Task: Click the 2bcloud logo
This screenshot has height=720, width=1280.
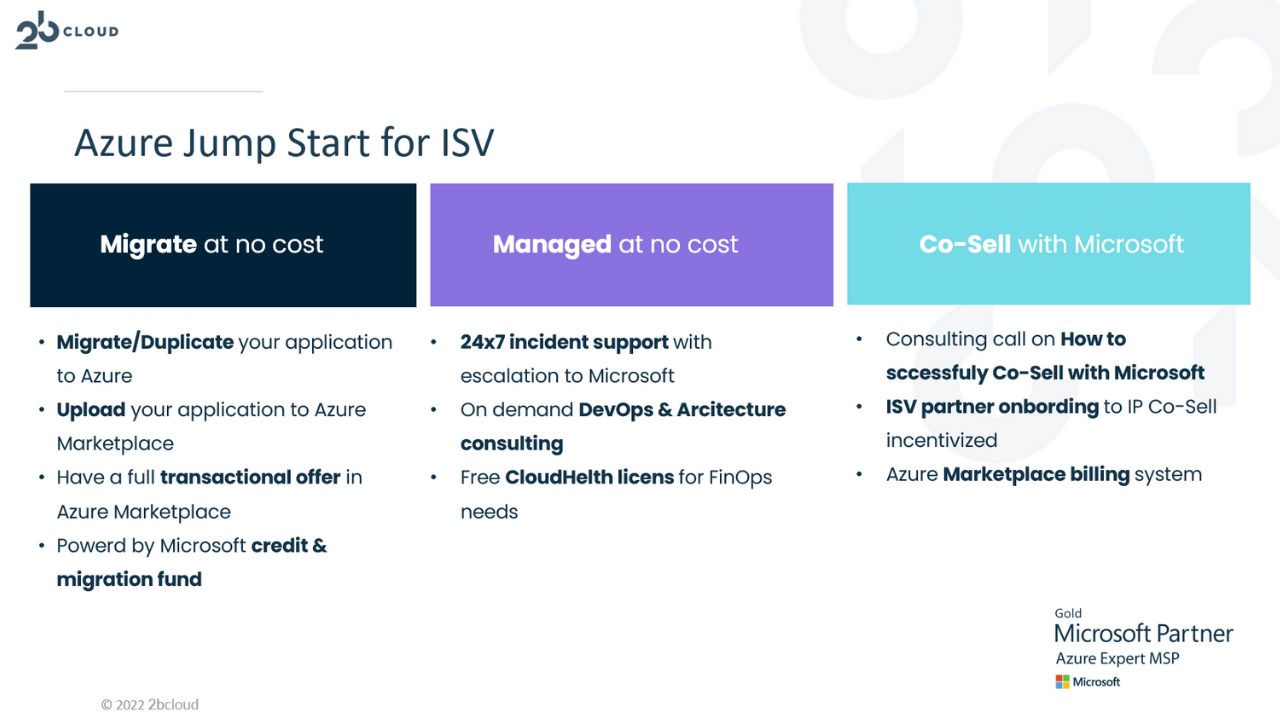Action: (66, 31)
